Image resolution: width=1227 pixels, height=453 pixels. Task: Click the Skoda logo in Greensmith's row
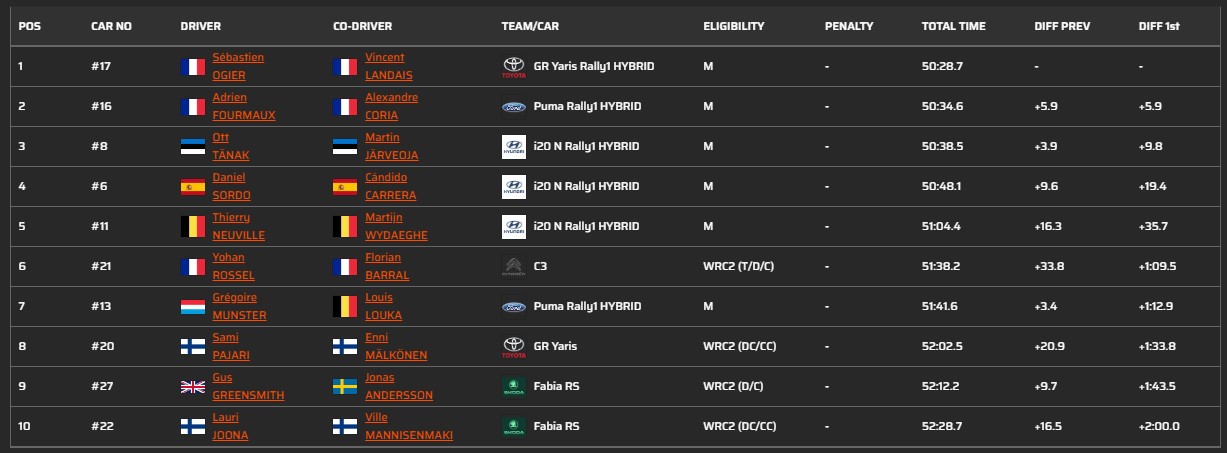pyautogui.click(x=512, y=387)
